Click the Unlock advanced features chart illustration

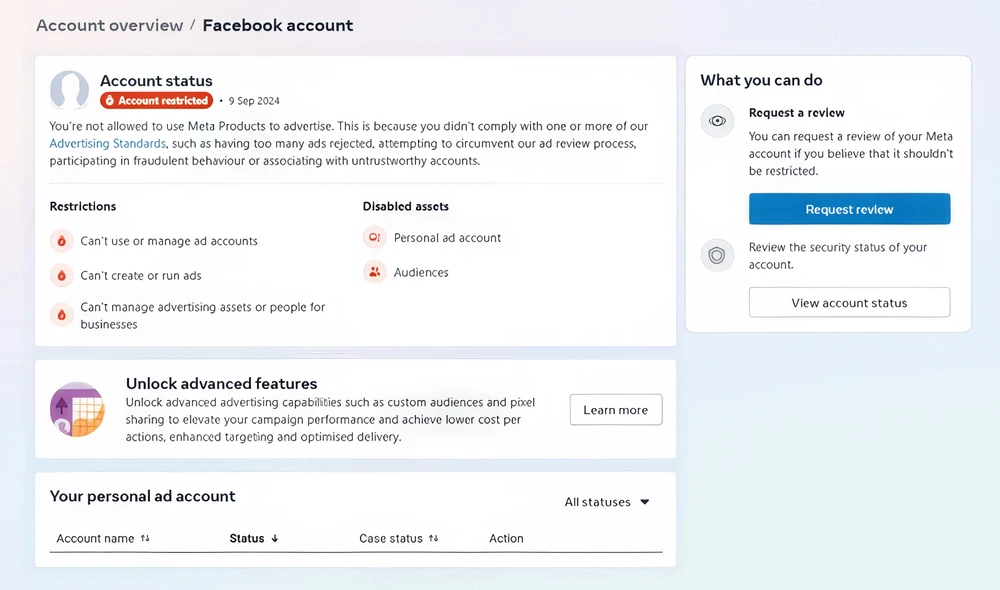pos(77,409)
